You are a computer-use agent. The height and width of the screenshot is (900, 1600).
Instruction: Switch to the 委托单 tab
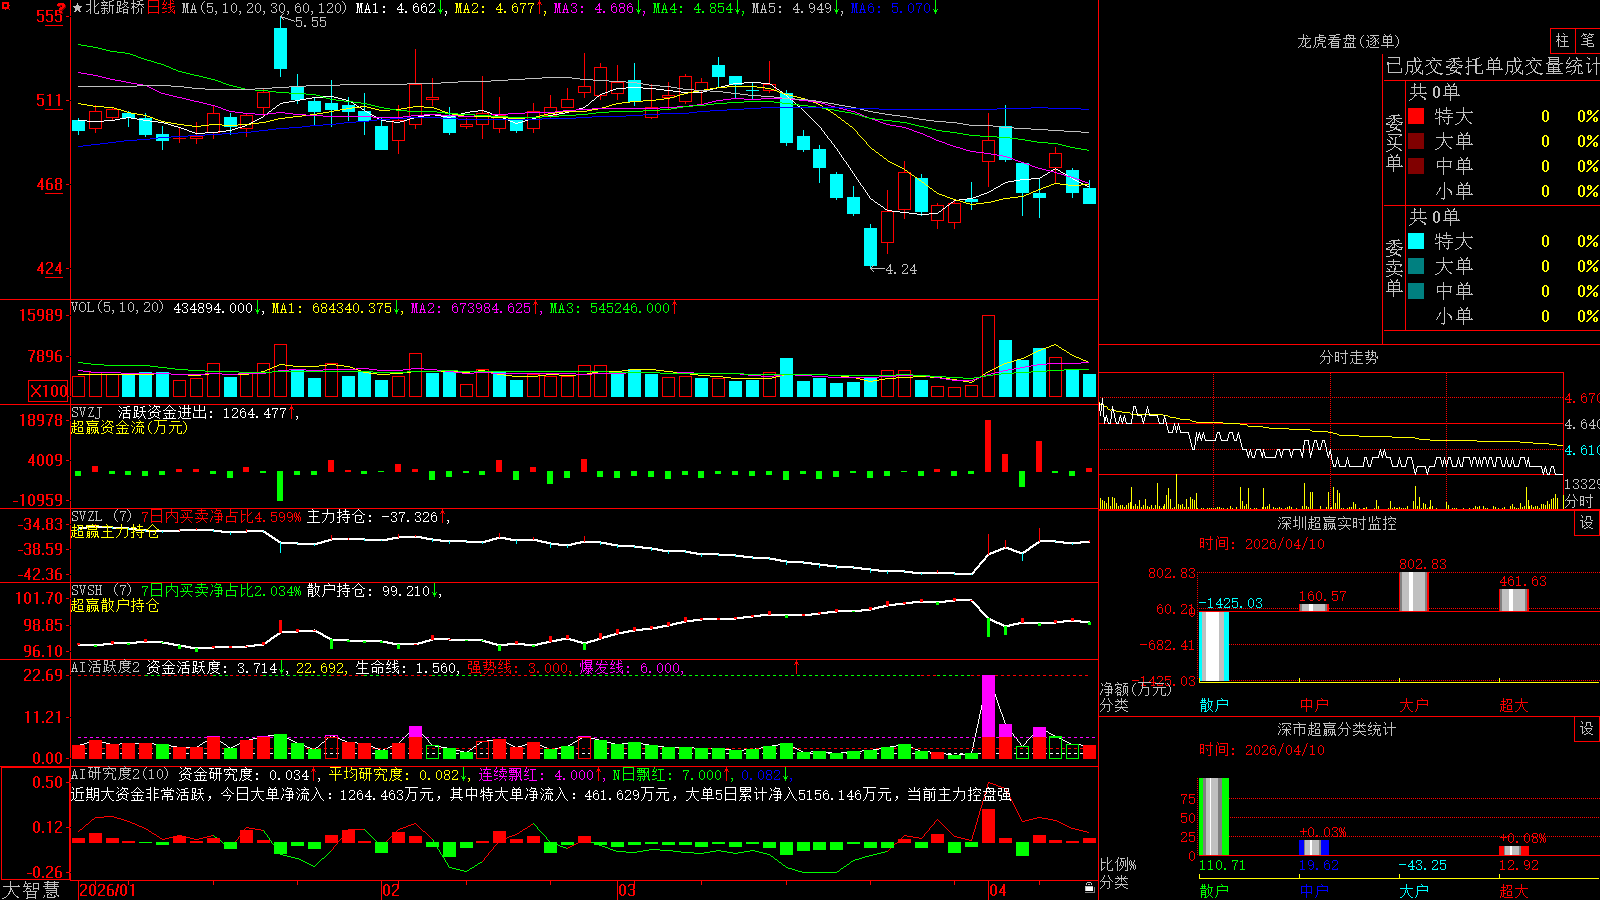1475,66
